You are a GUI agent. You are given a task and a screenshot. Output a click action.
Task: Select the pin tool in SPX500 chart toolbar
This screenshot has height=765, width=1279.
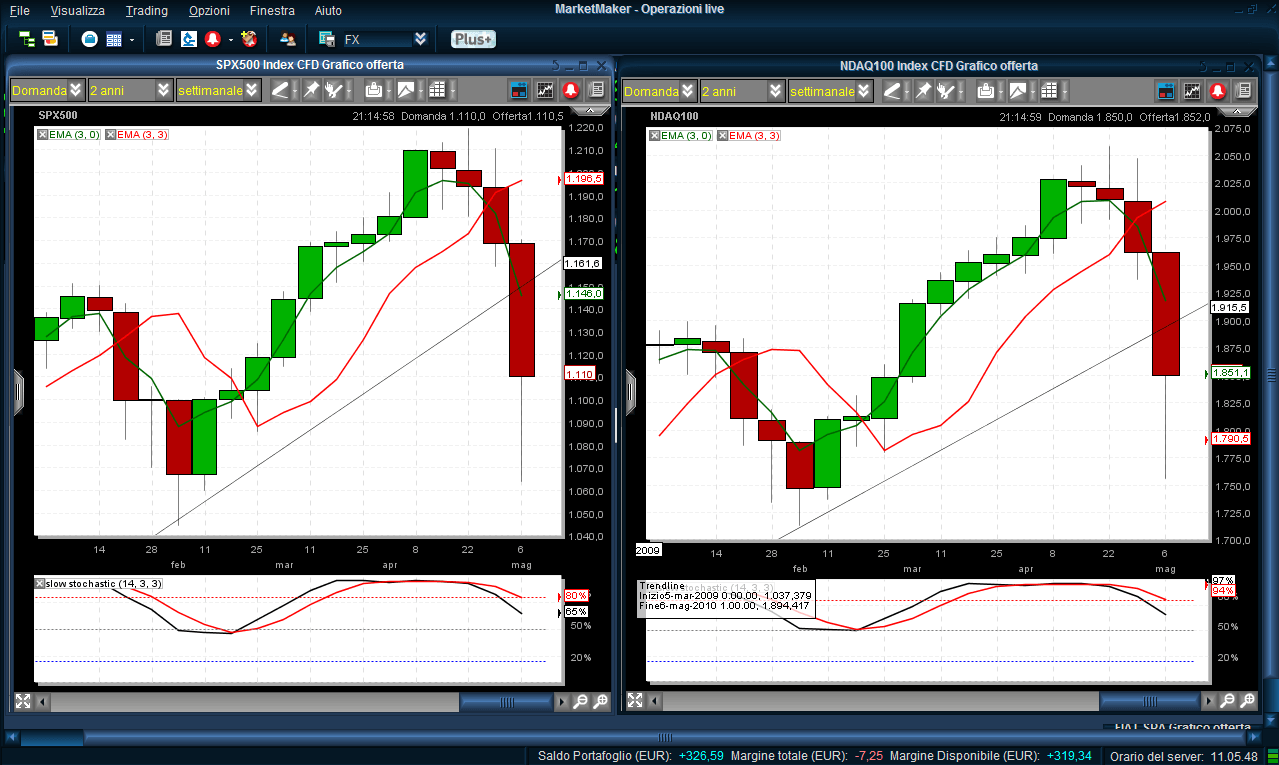click(x=311, y=91)
